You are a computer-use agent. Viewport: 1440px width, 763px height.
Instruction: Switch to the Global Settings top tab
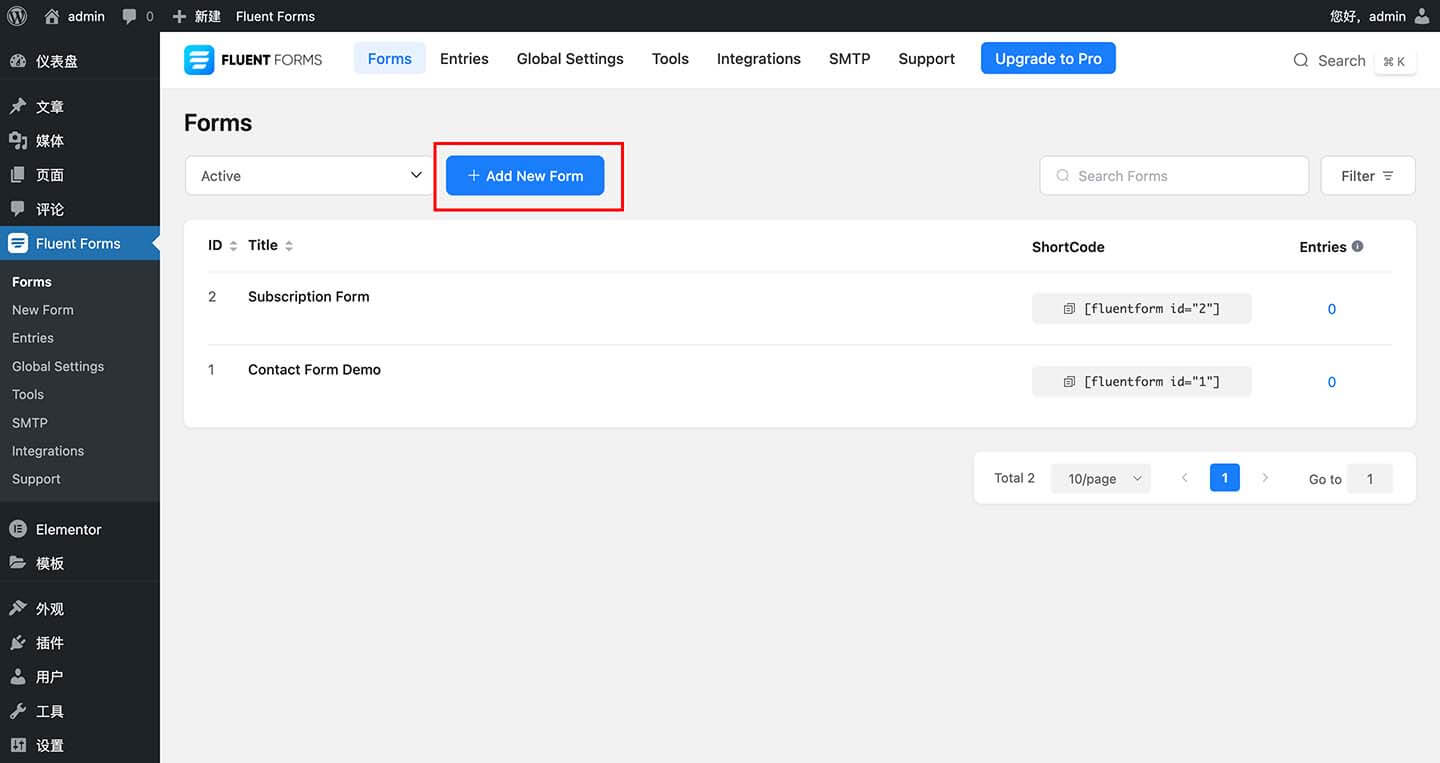[570, 59]
